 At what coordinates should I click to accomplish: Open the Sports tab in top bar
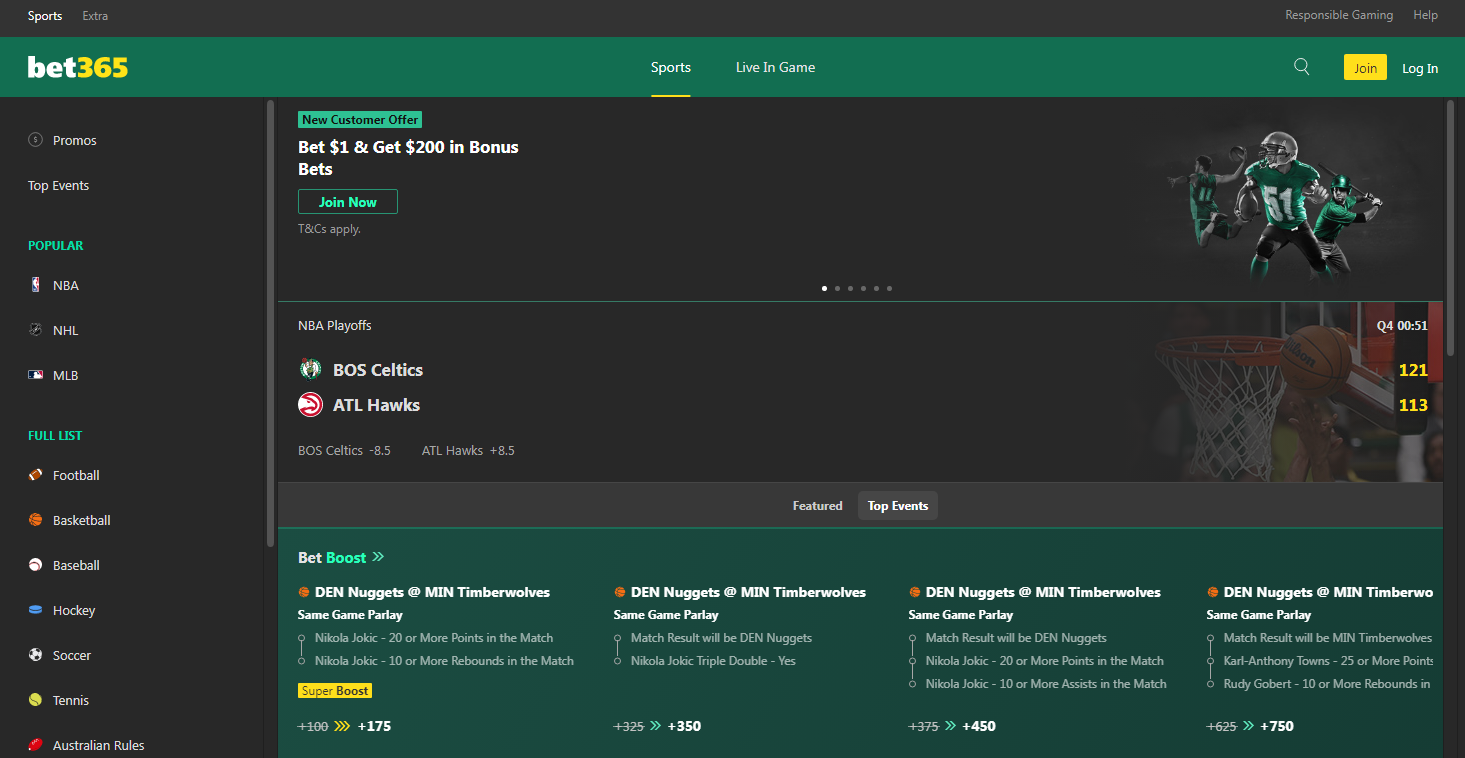[45, 16]
